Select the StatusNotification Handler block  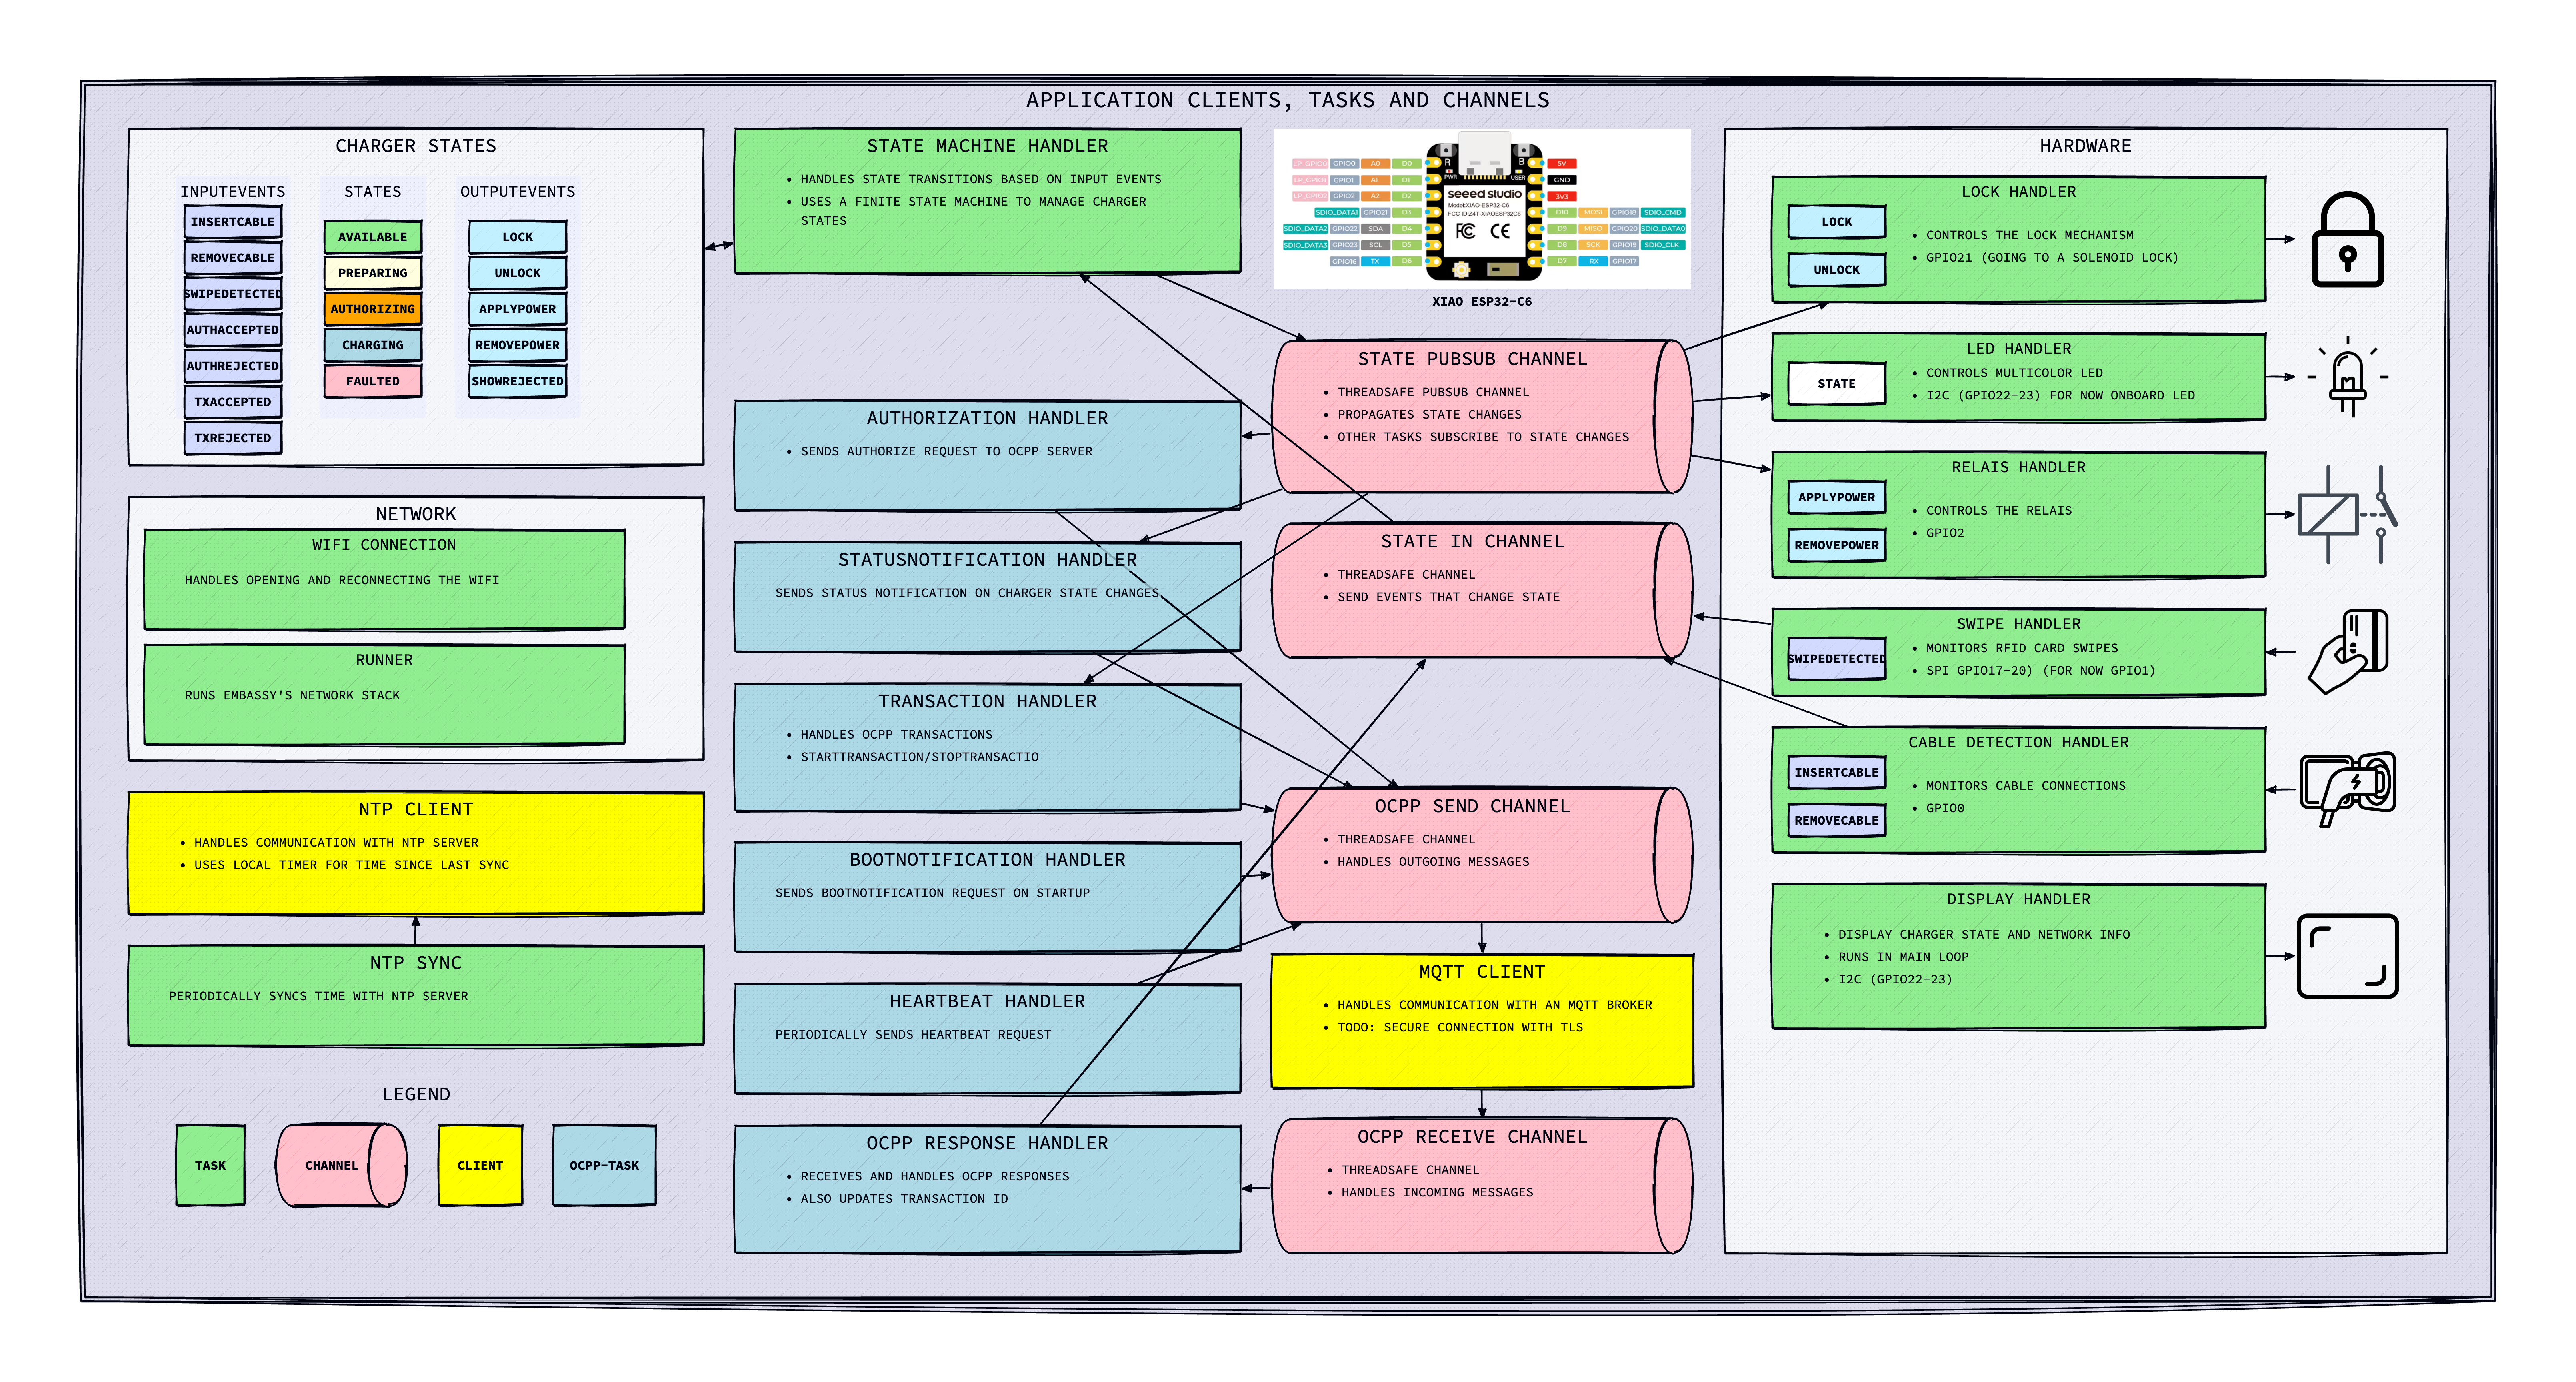tap(987, 597)
